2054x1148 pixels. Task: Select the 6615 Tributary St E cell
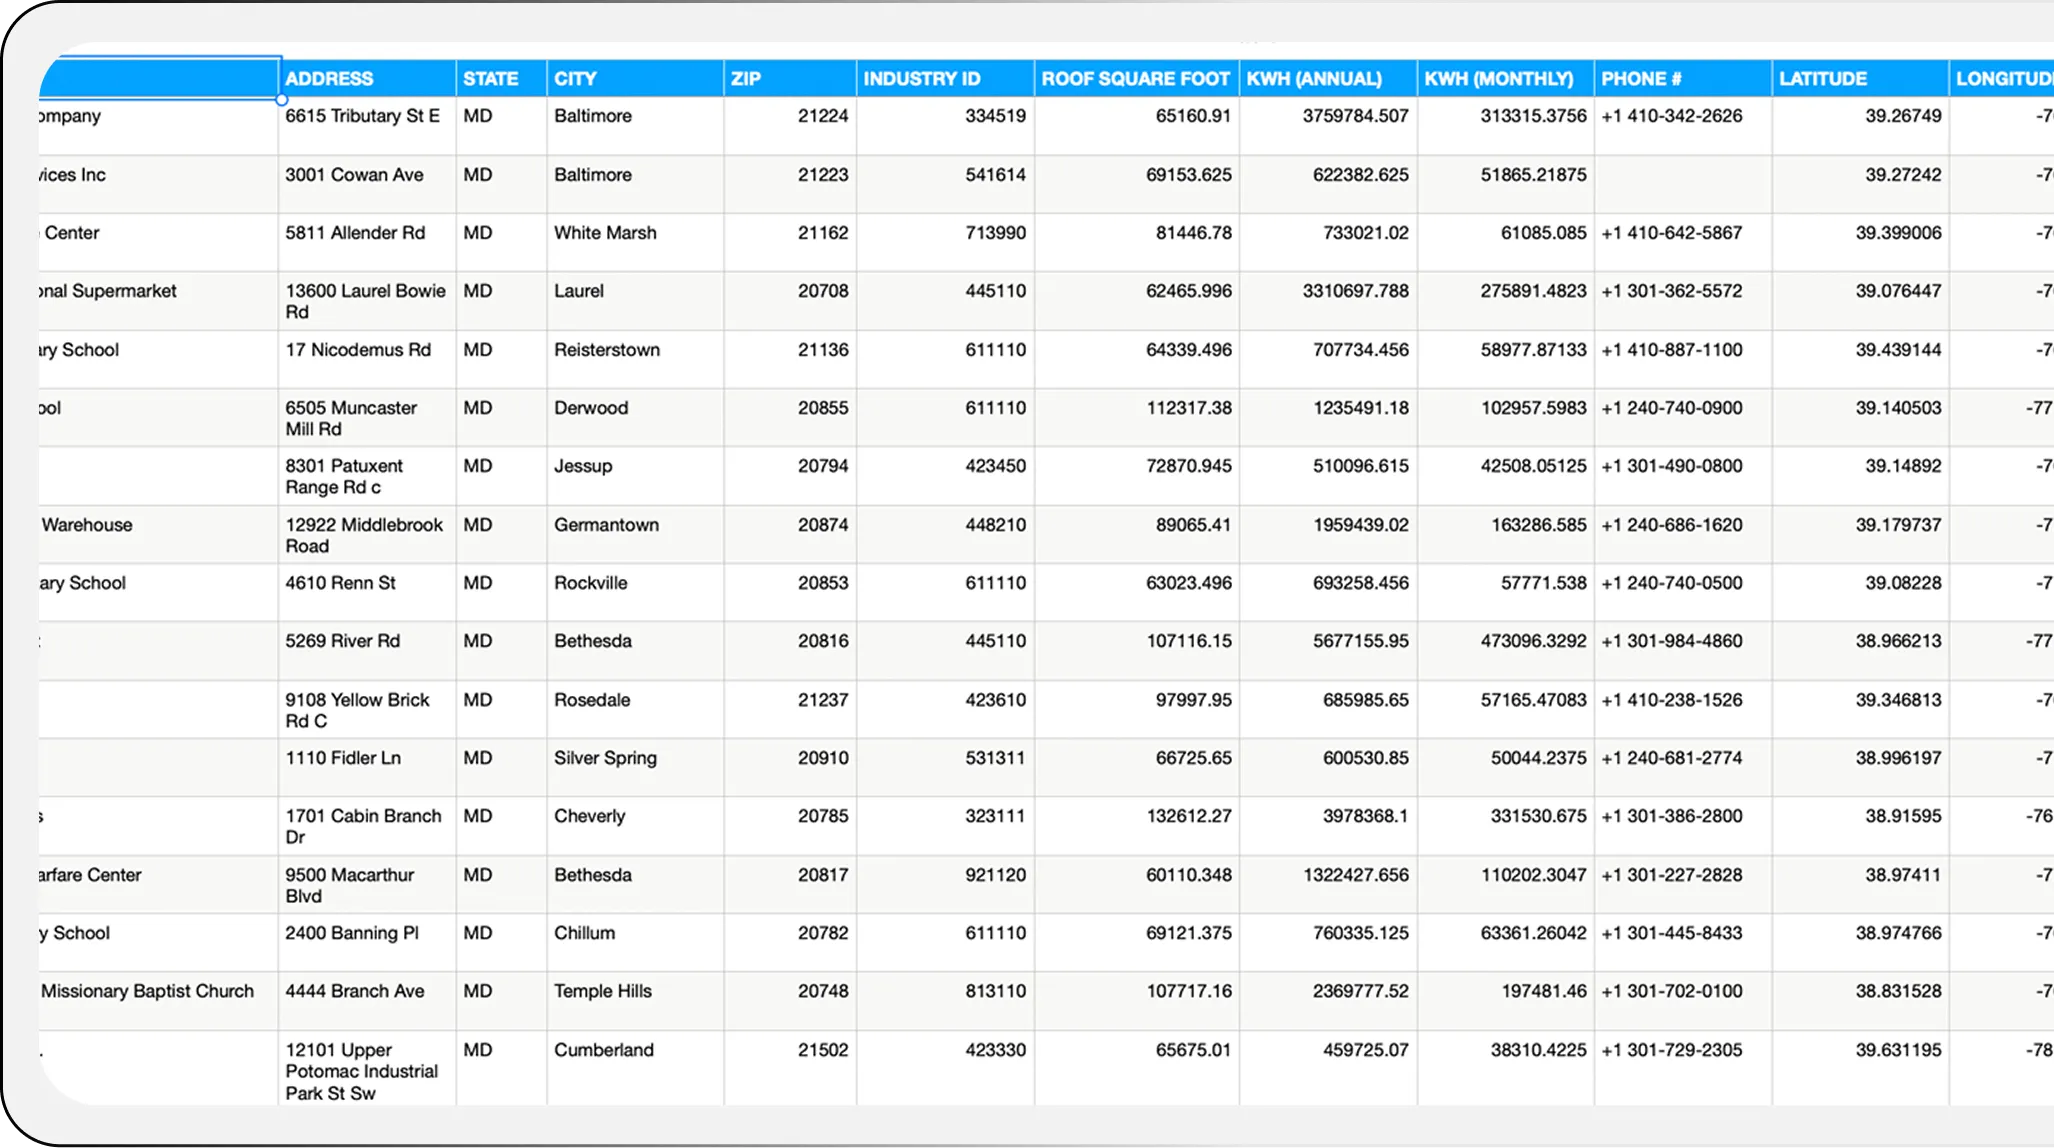[x=362, y=116]
